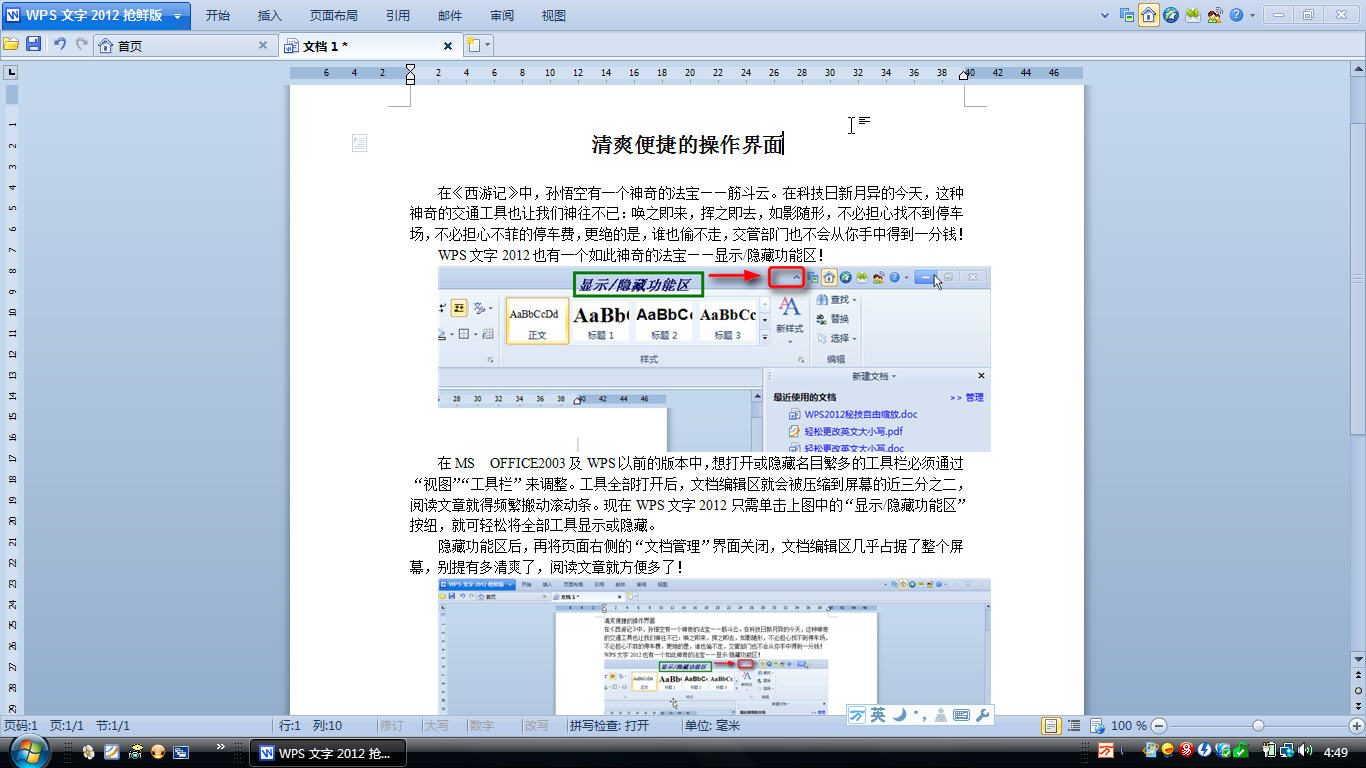Open the 插入 ribbon tab

point(270,16)
